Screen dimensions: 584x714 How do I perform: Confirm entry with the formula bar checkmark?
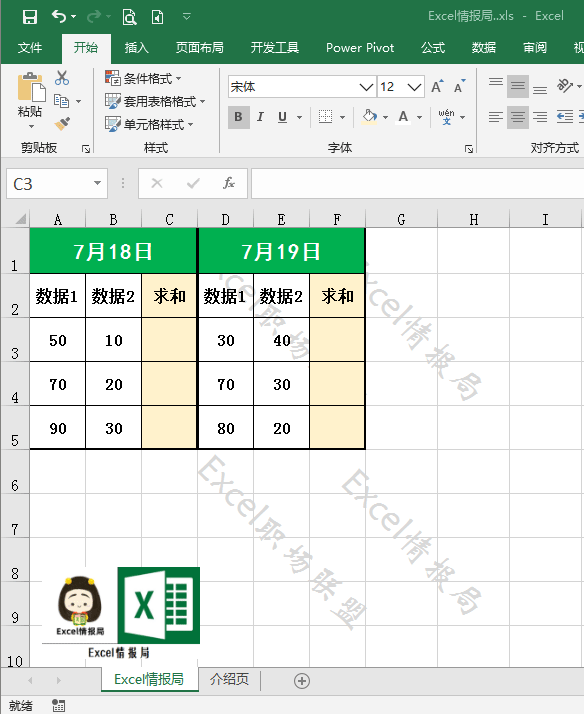[193, 183]
